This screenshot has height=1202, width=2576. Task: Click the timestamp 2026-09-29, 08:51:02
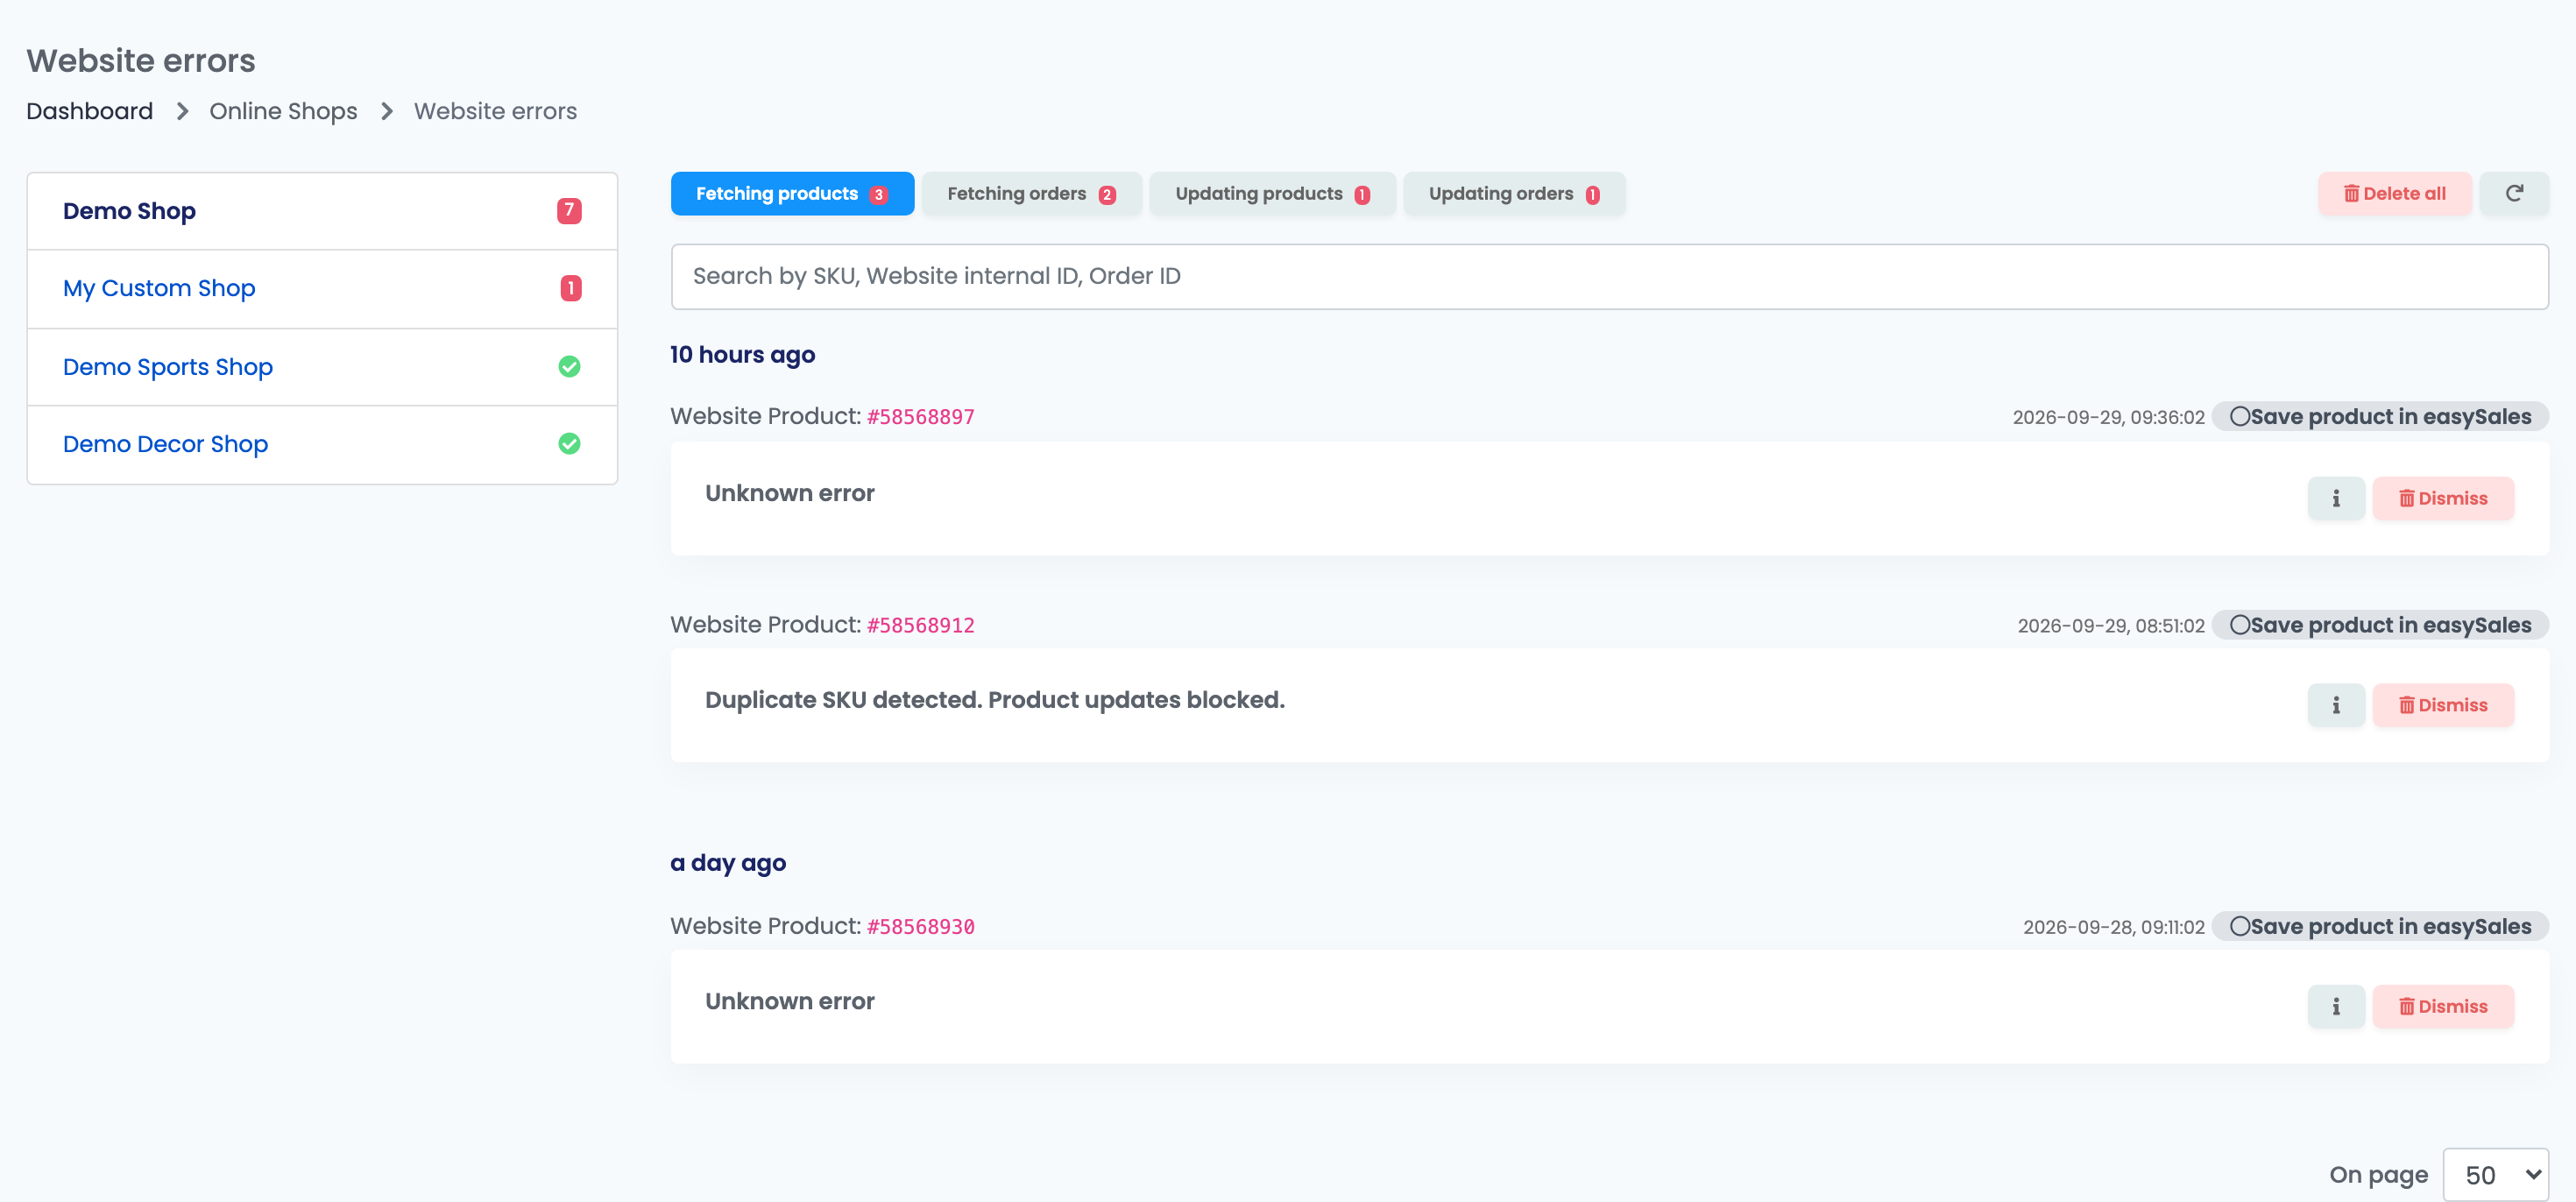click(2111, 626)
